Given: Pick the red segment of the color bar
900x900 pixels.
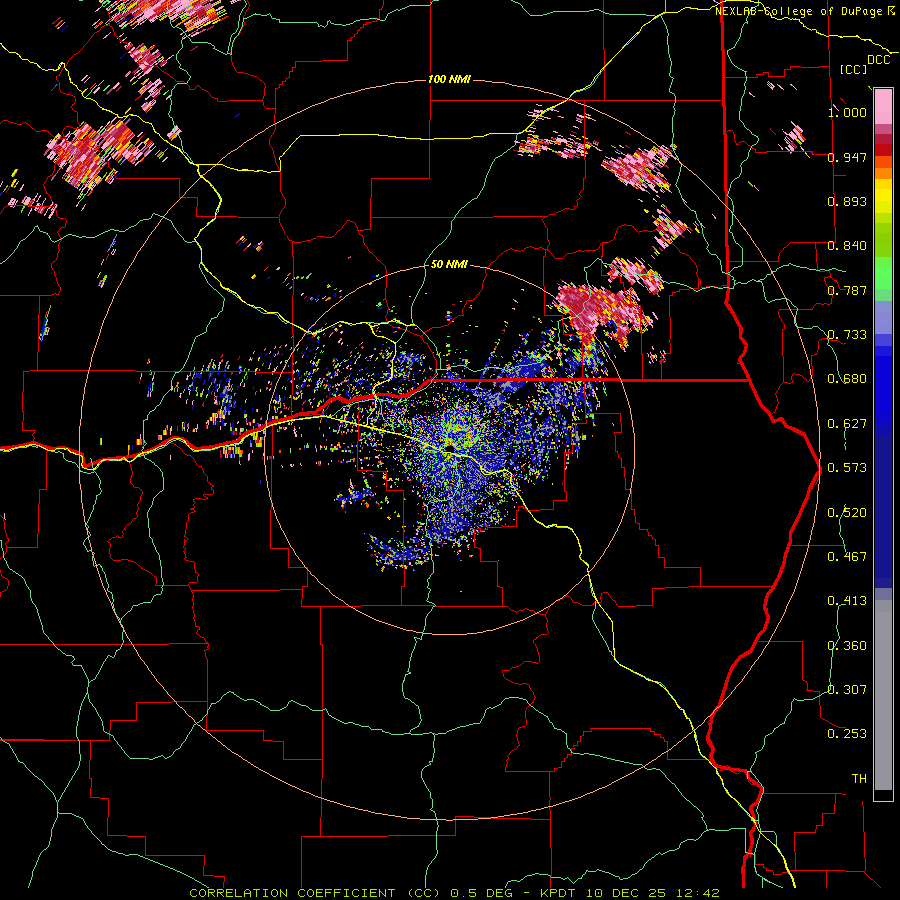Looking at the screenshot, I should [883, 150].
